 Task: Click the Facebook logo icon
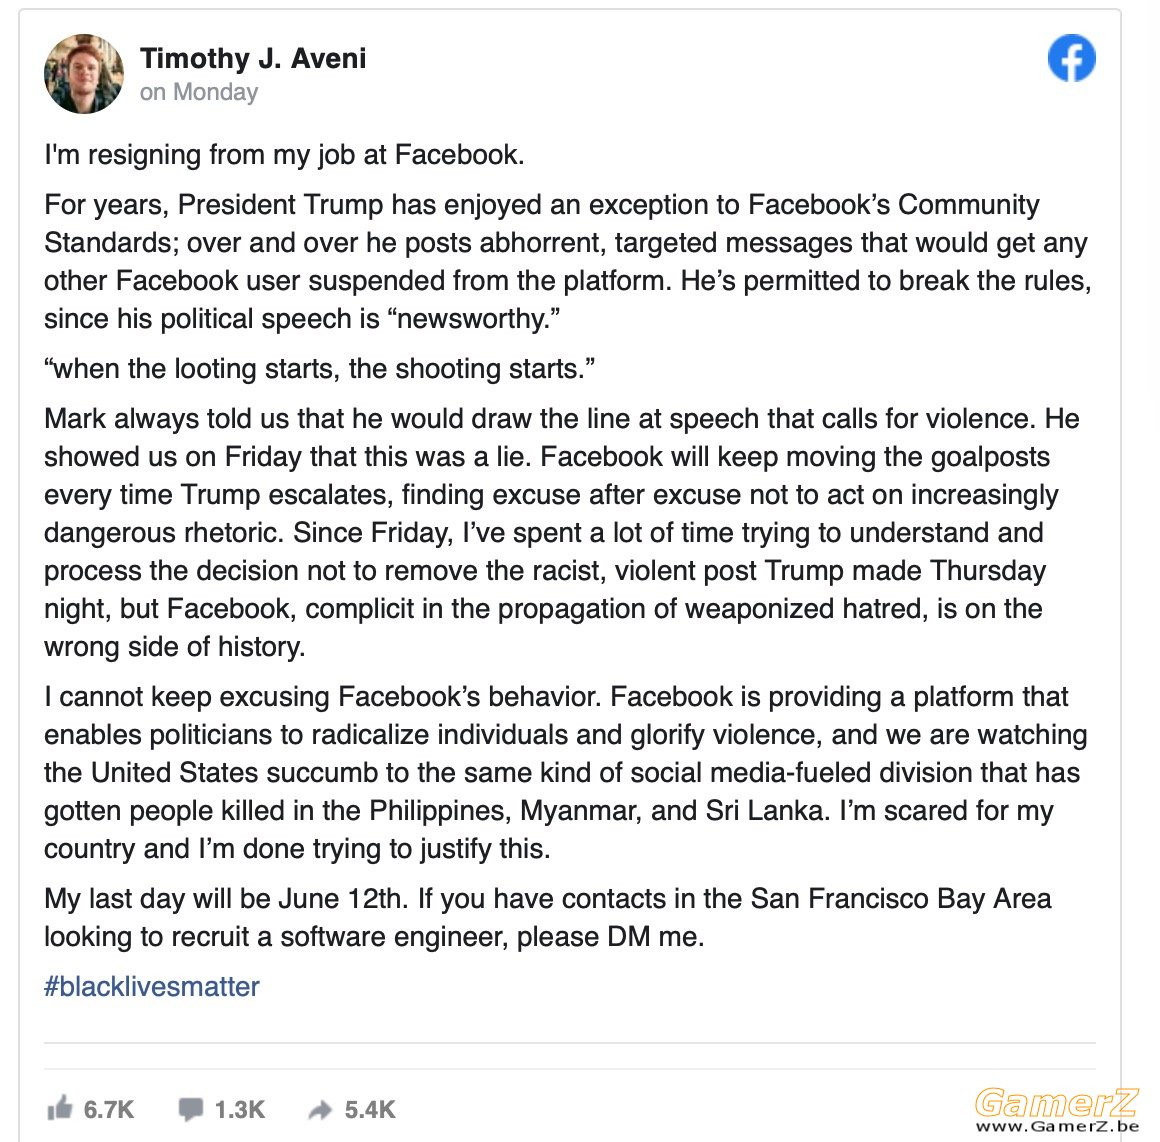click(x=1071, y=58)
